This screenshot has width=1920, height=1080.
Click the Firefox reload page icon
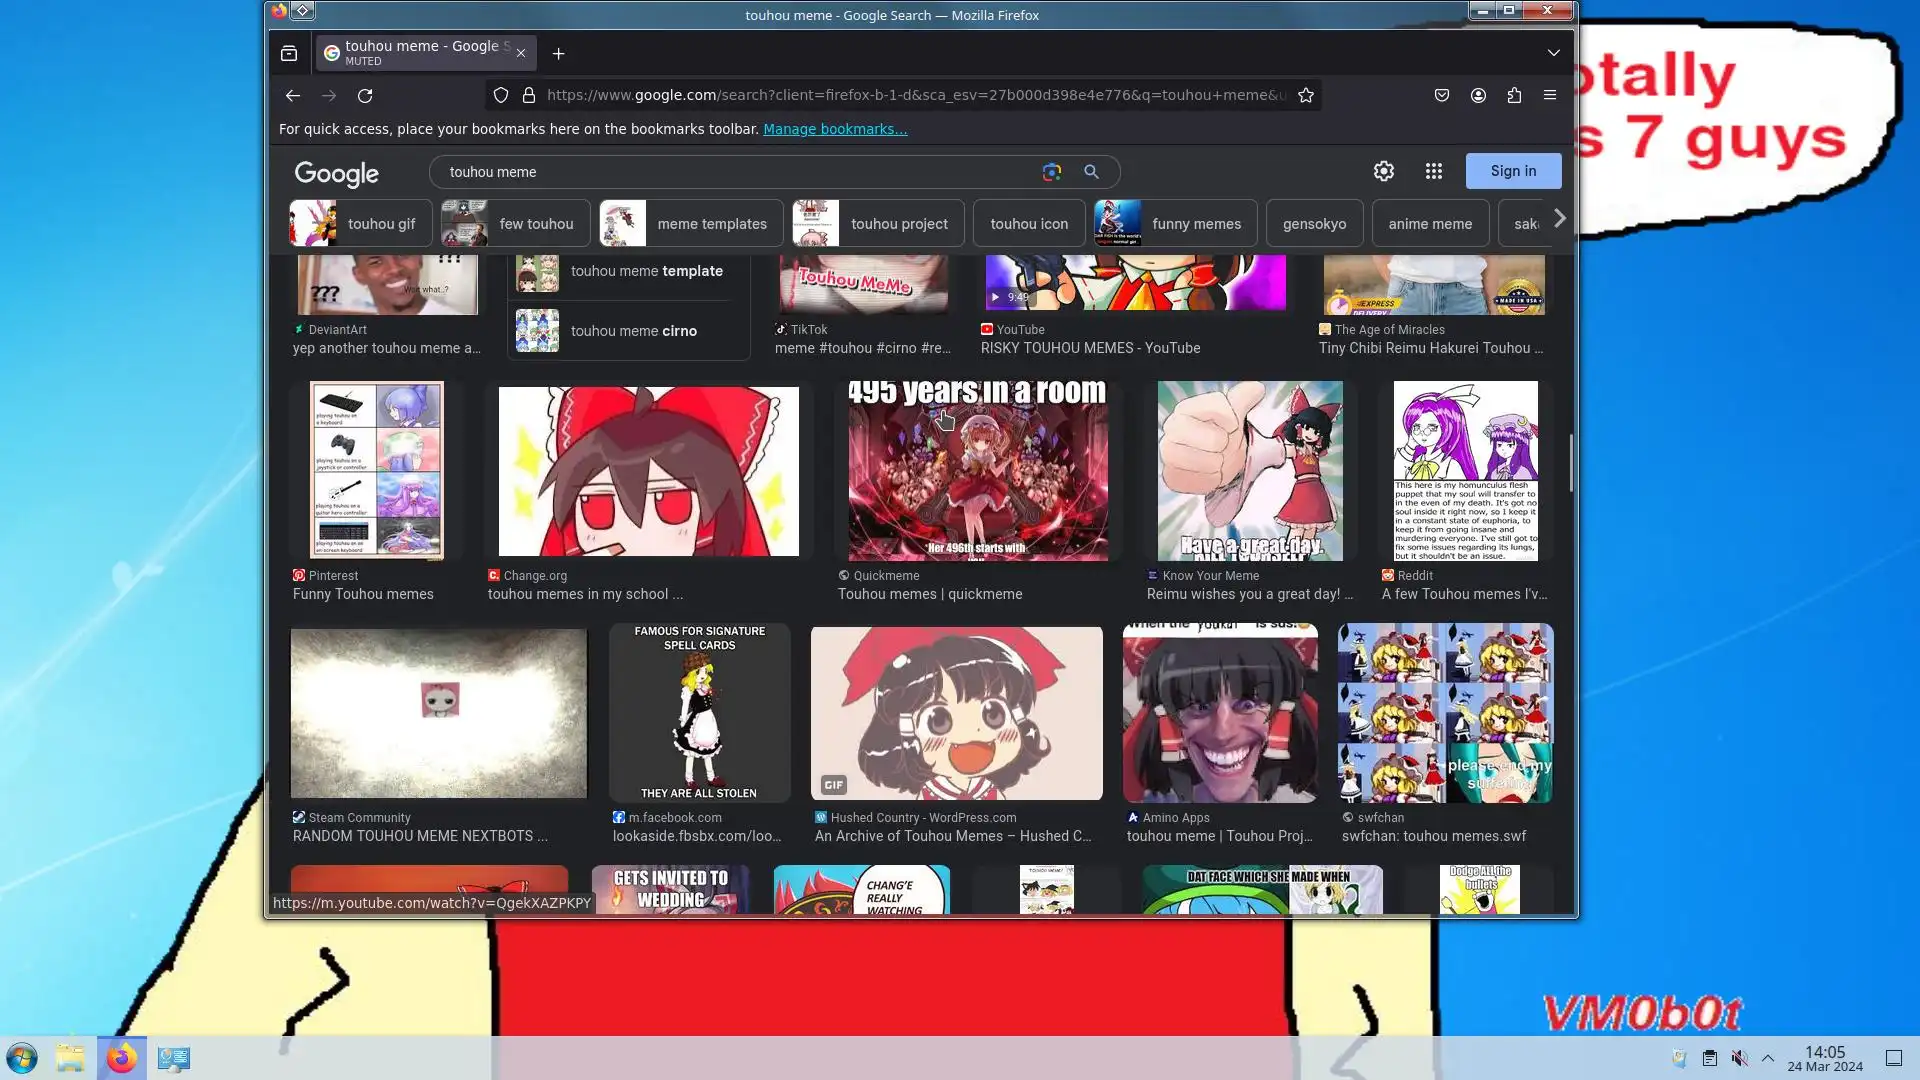point(365,95)
